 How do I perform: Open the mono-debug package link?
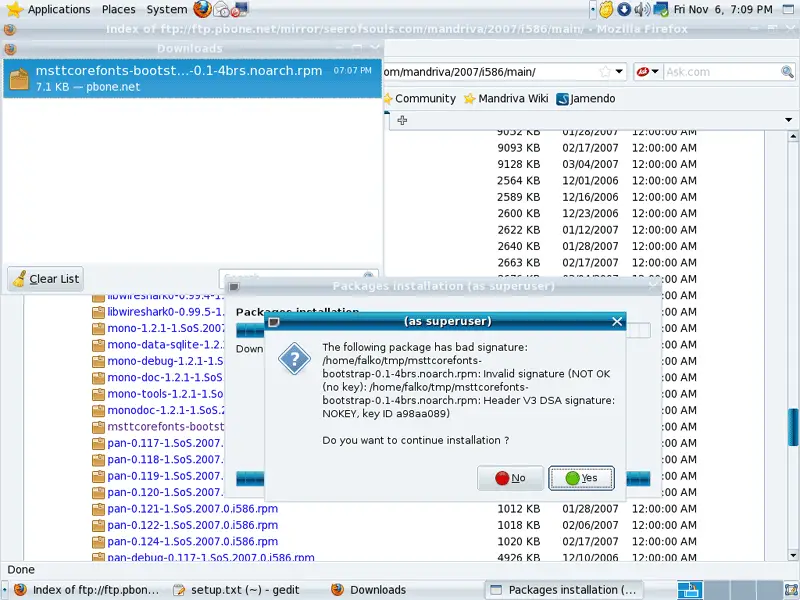[165, 361]
